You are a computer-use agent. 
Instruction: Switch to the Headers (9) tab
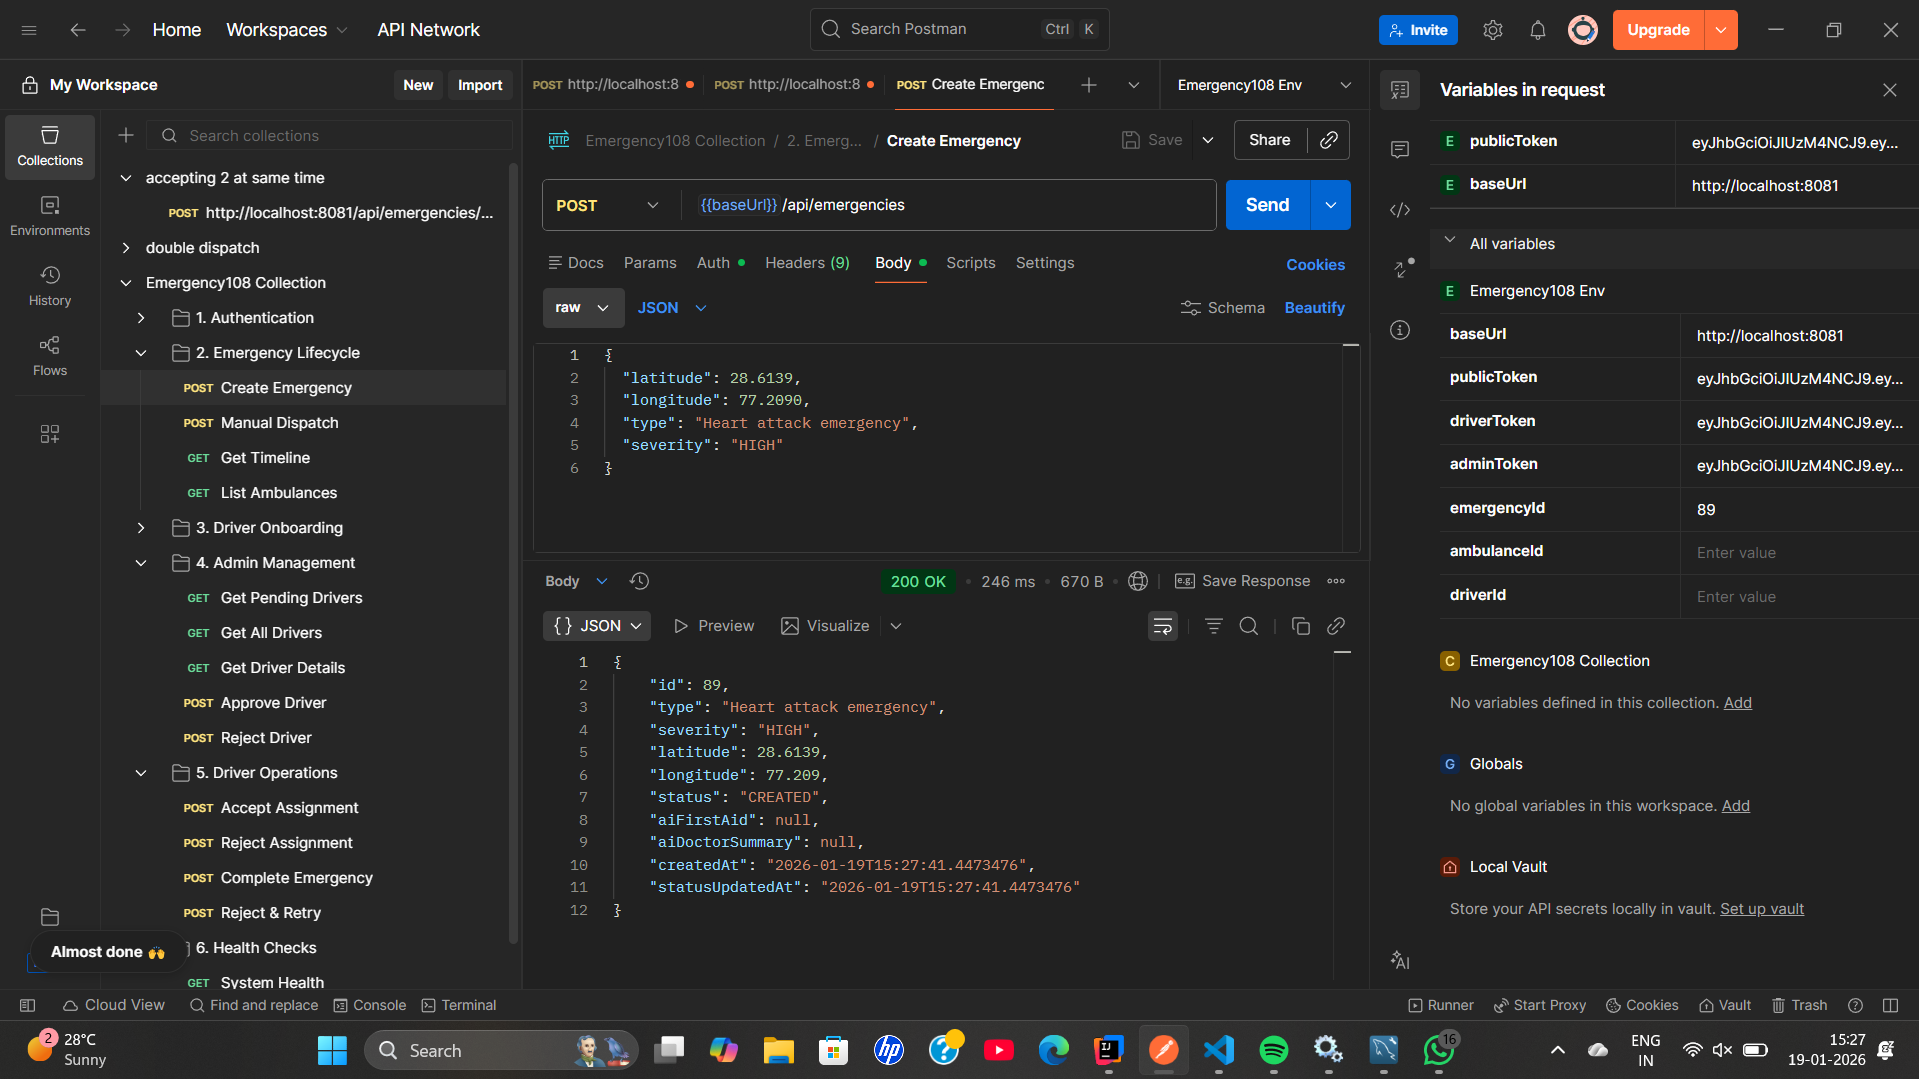(x=806, y=262)
